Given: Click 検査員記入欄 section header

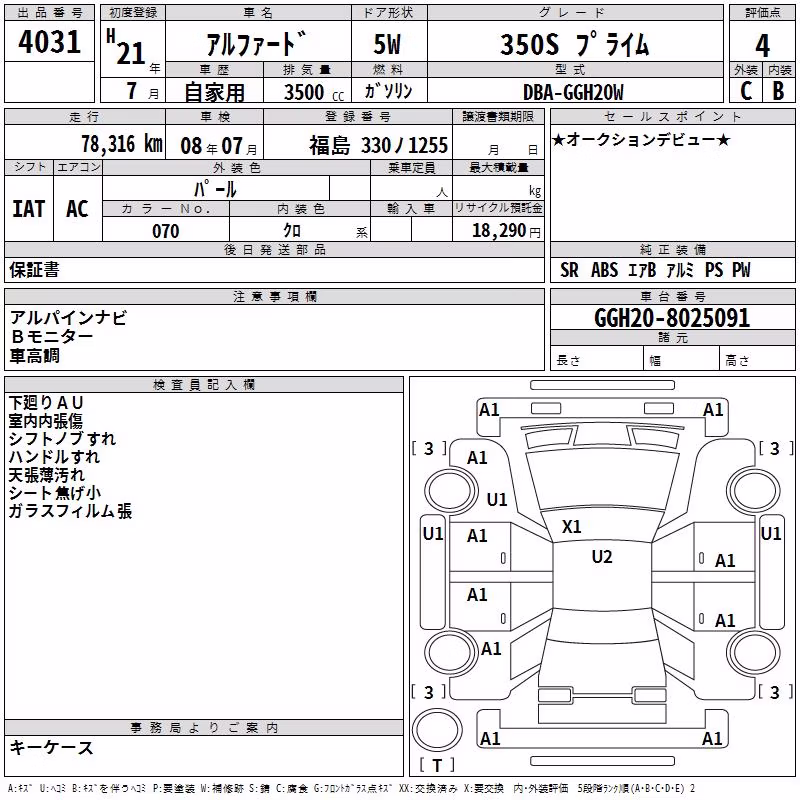Looking at the screenshot, I should coord(204,385).
